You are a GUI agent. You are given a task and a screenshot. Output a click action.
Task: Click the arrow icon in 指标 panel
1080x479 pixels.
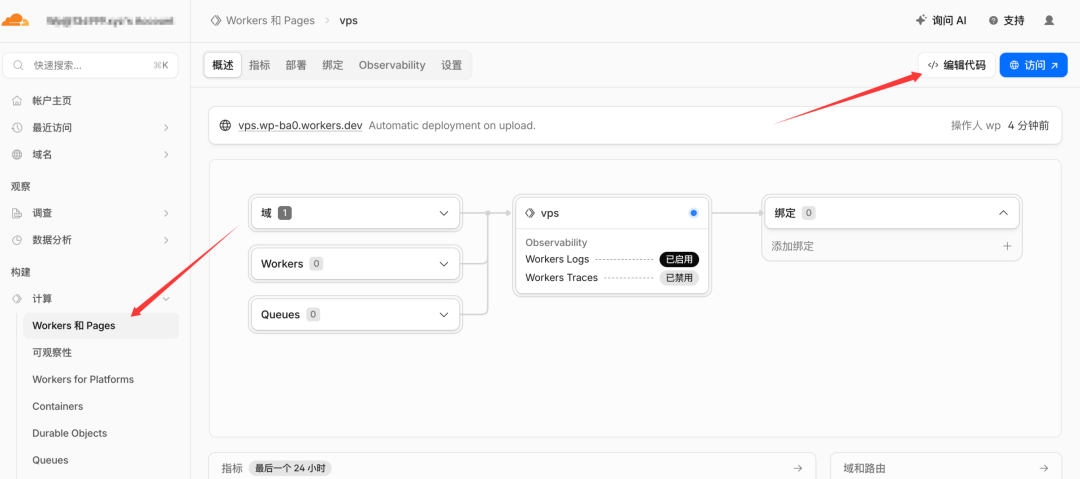[798, 468]
